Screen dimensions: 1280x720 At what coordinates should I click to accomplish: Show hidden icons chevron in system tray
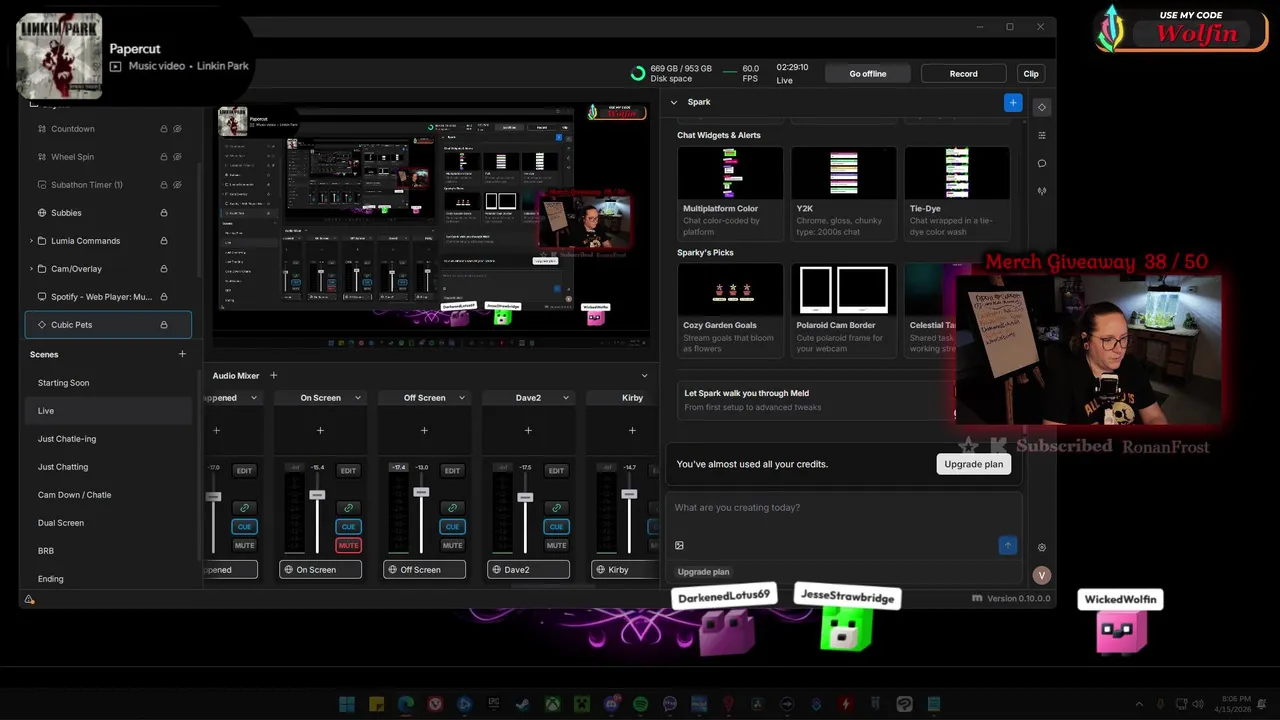pyautogui.click(x=1140, y=704)
